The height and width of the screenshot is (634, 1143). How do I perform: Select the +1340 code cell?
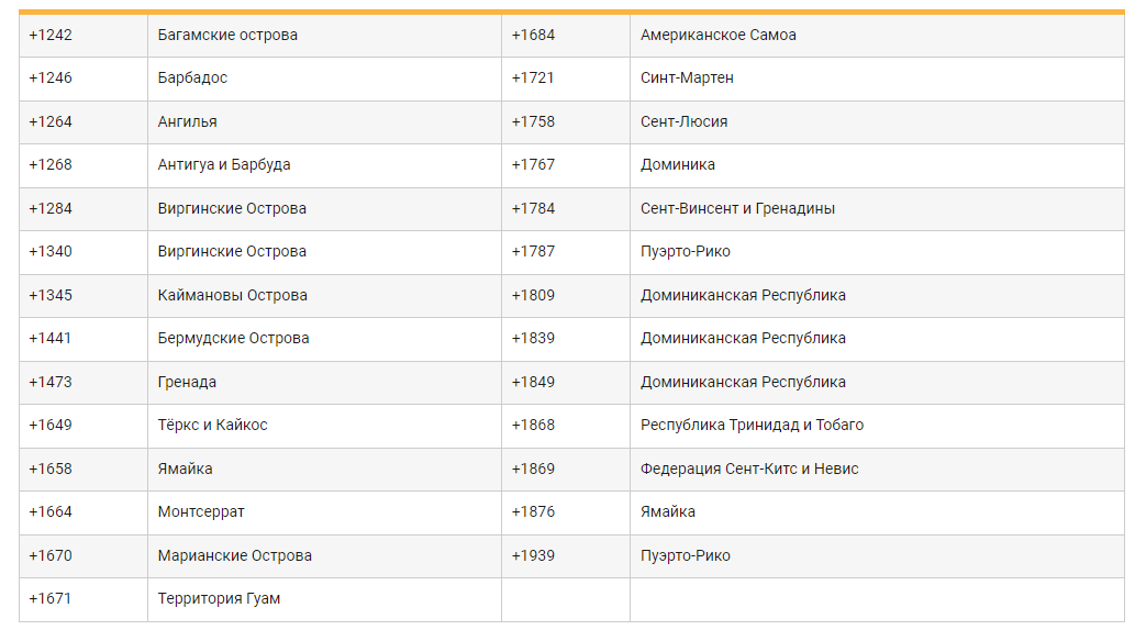[x=51, y=252]
